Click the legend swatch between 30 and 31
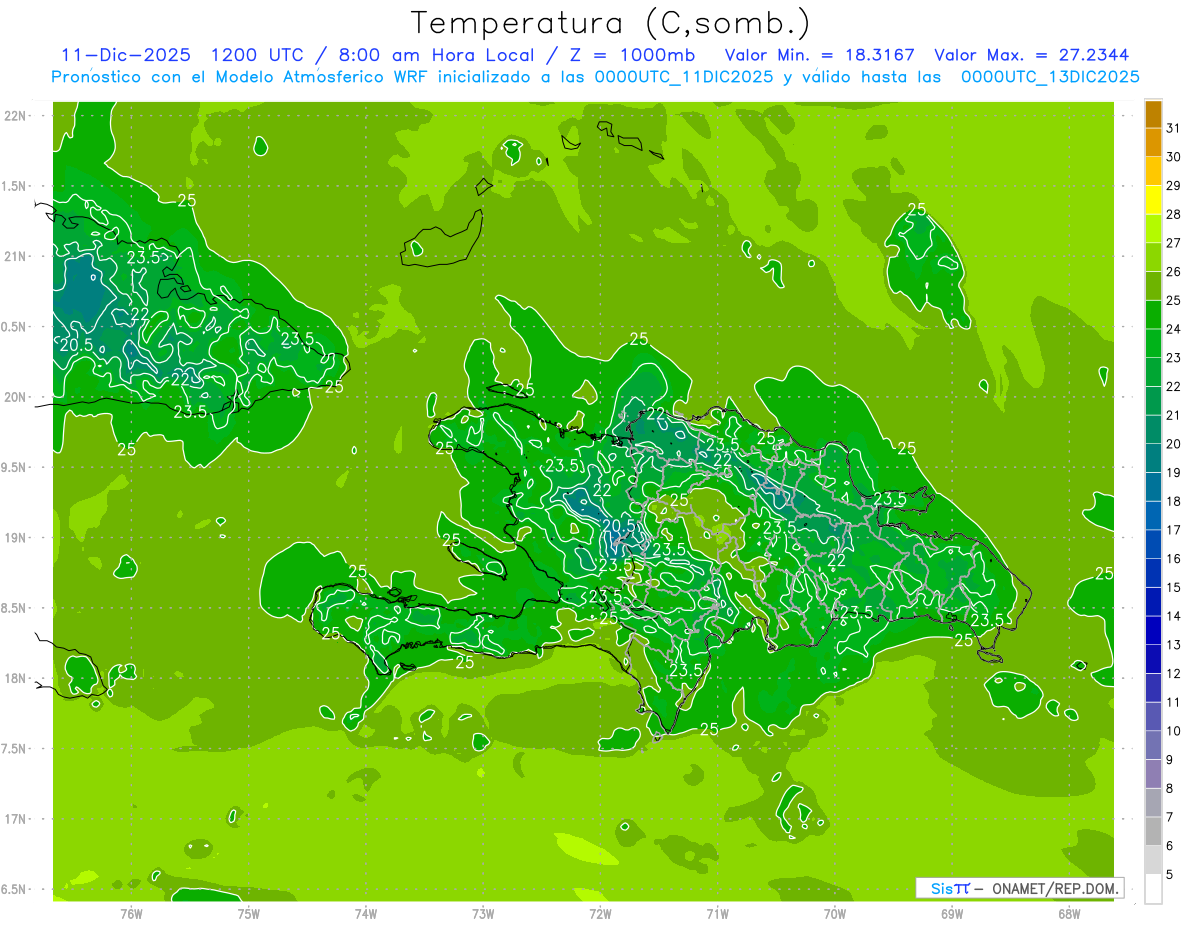 (x=1153, y=144)
